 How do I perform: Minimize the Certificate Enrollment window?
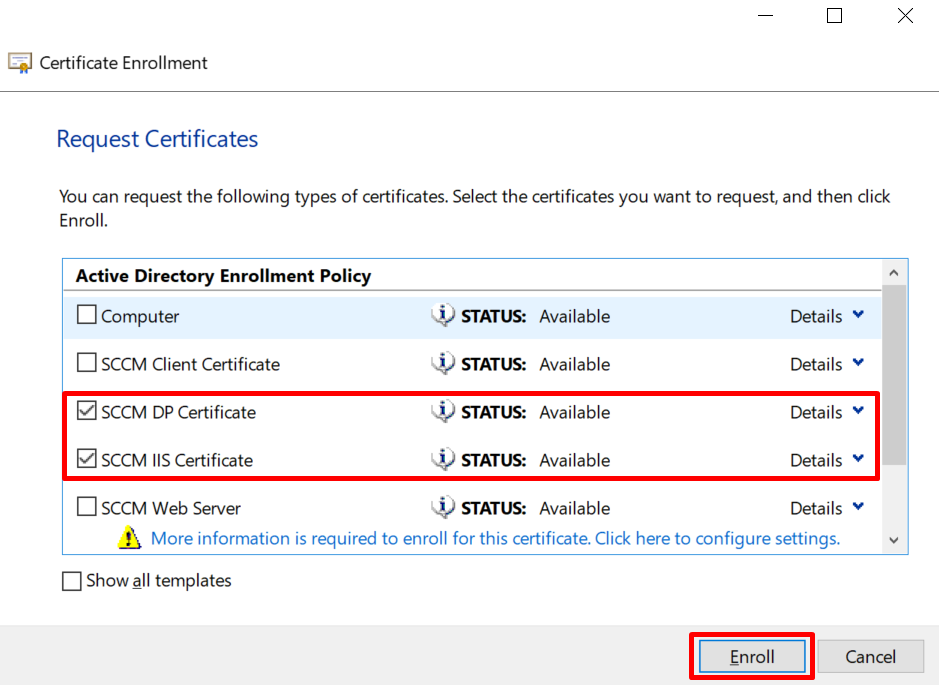[x=765, y=16]
